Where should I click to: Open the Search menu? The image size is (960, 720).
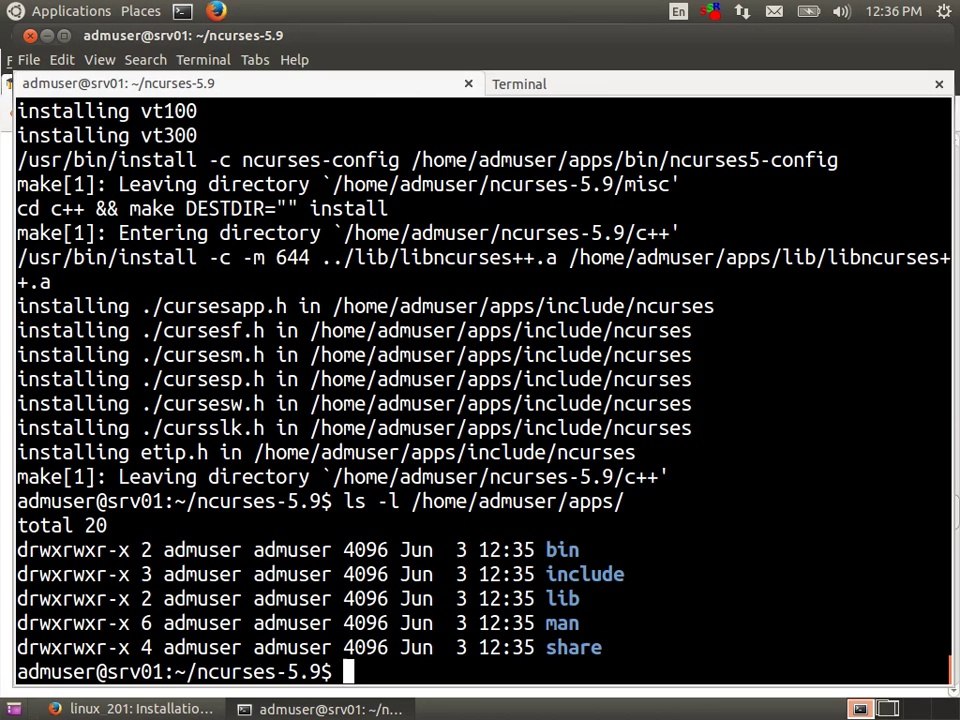pyautogui.click(x=146, y=60)
